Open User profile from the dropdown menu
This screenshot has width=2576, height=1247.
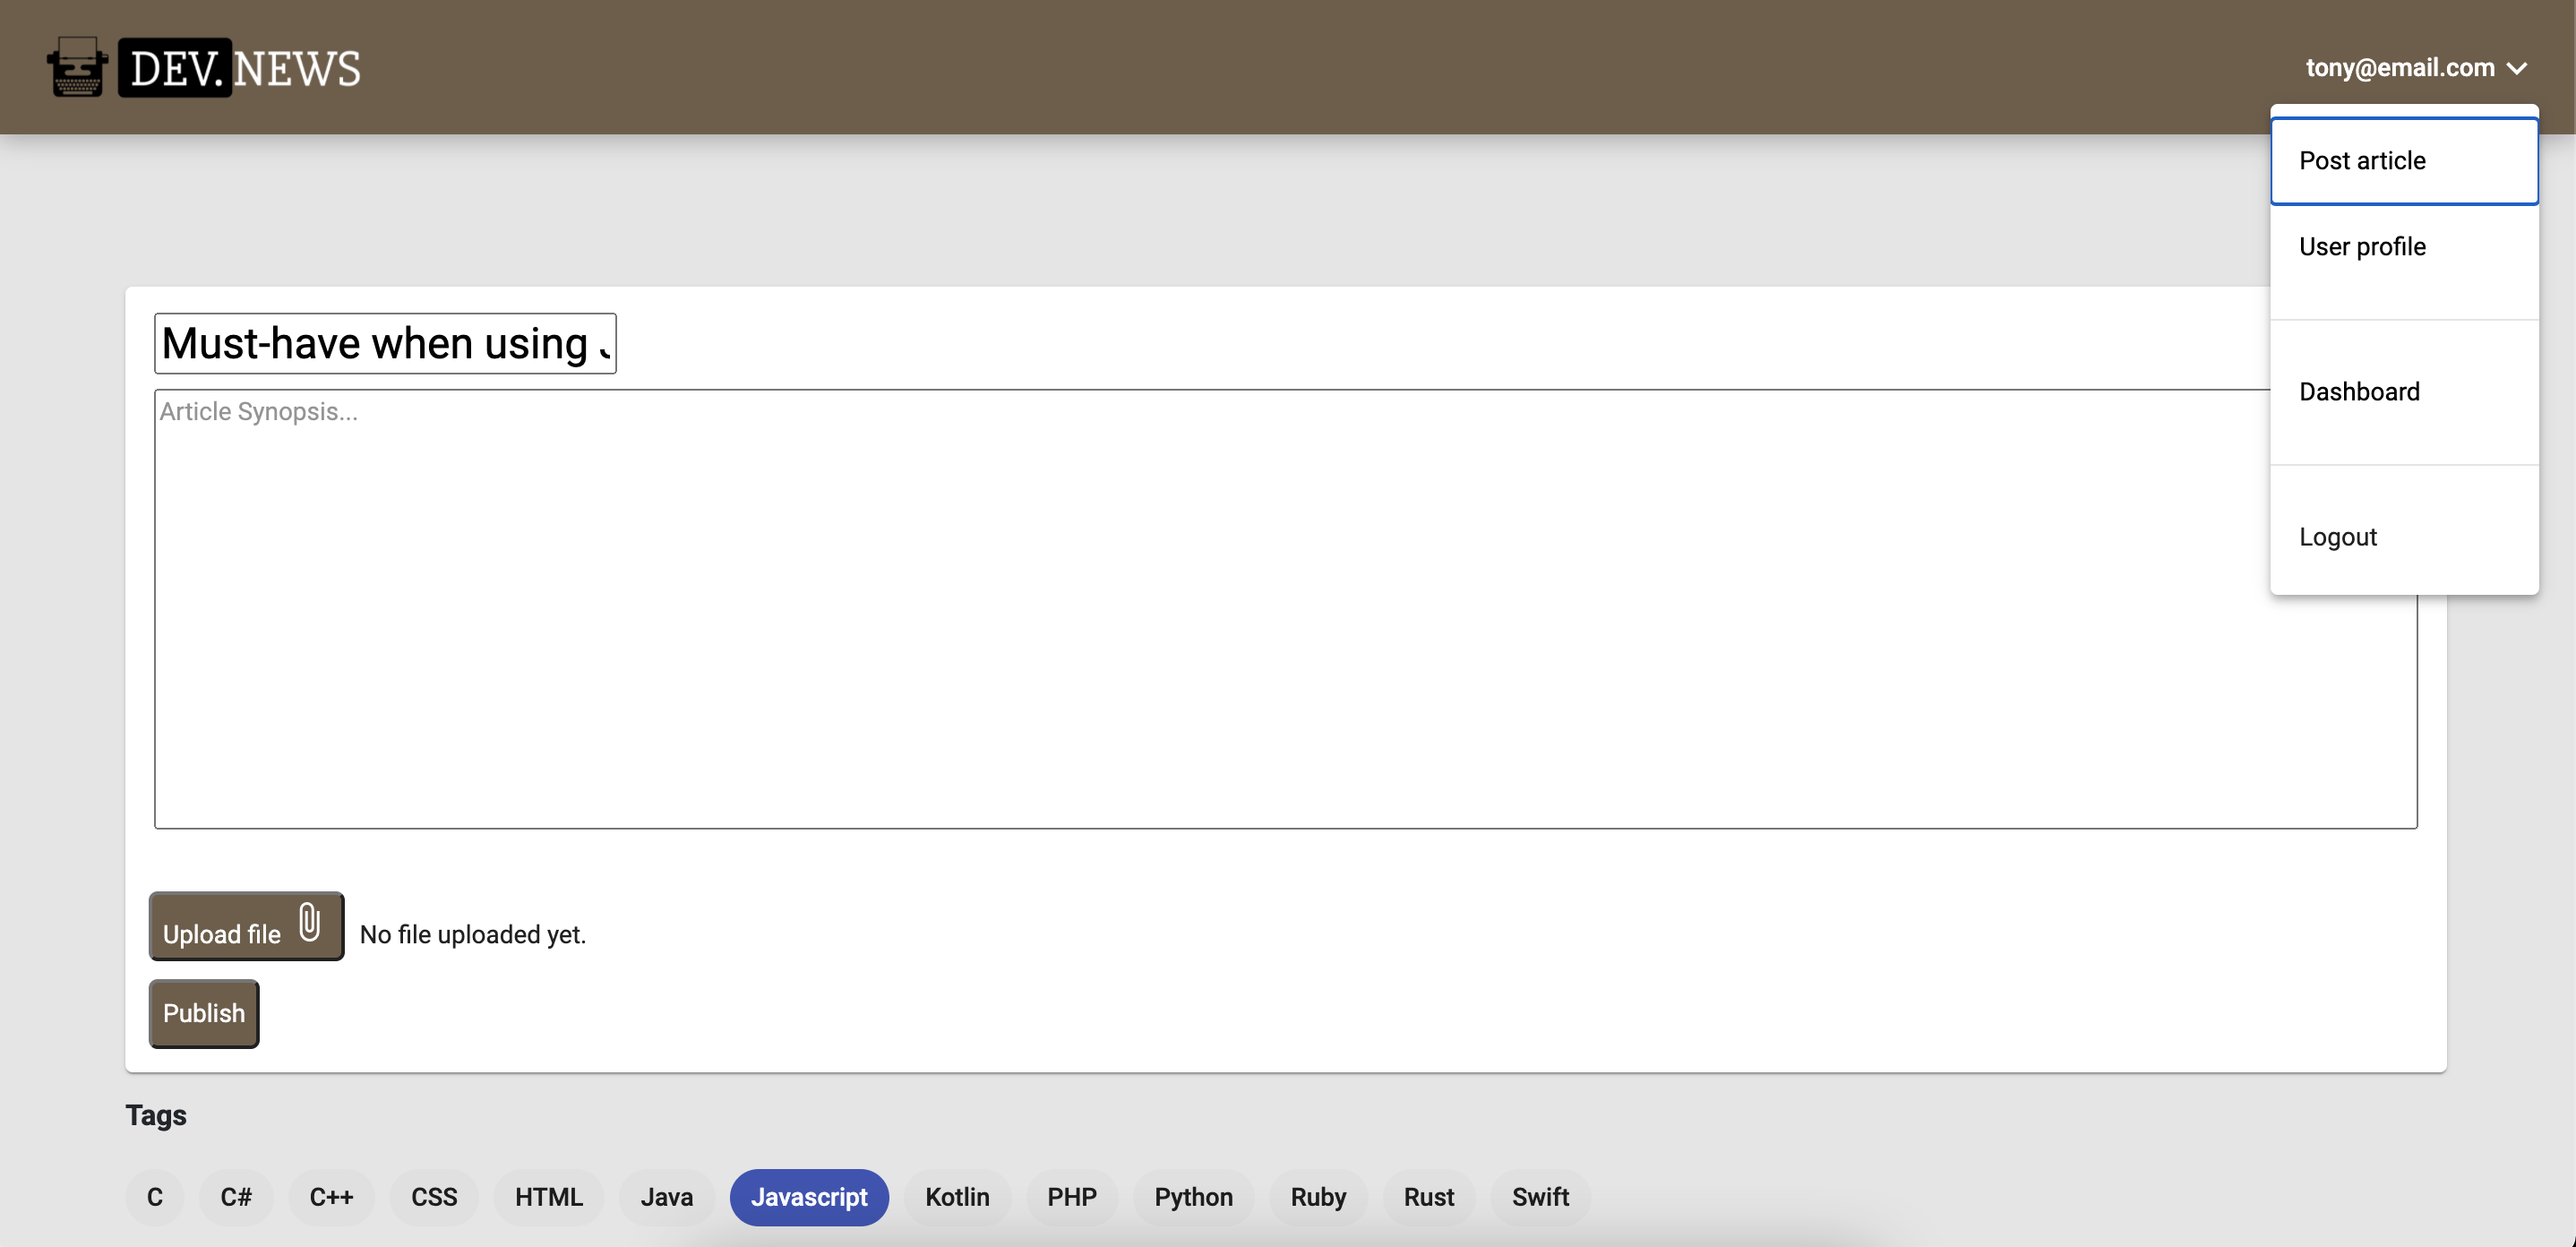pos(2362,246)
